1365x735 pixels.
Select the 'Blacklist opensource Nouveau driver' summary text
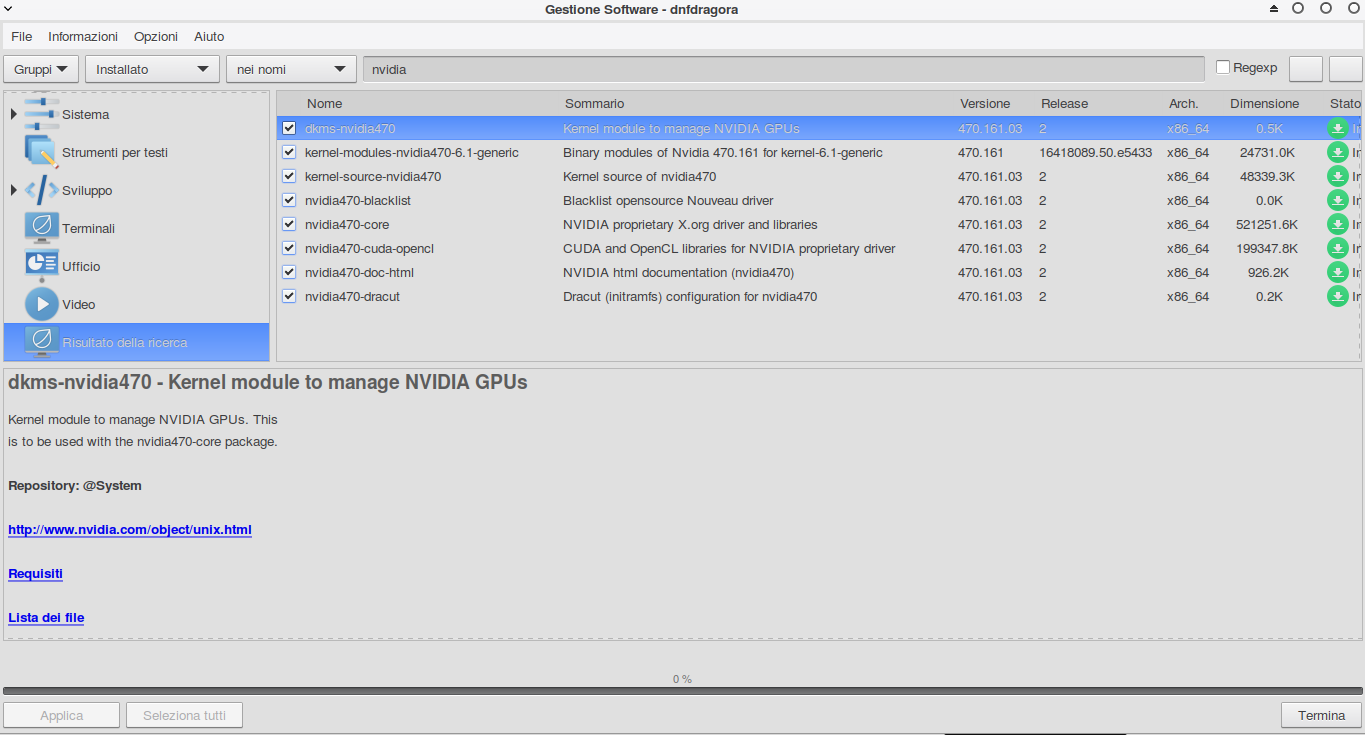(668, 200)
